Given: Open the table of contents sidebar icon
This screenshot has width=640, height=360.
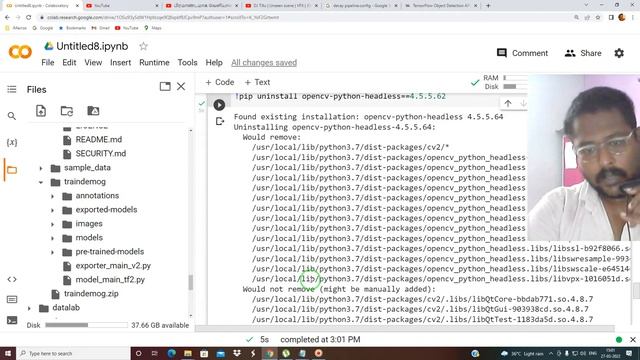Looking at the screenshot, I should (12, 89).
